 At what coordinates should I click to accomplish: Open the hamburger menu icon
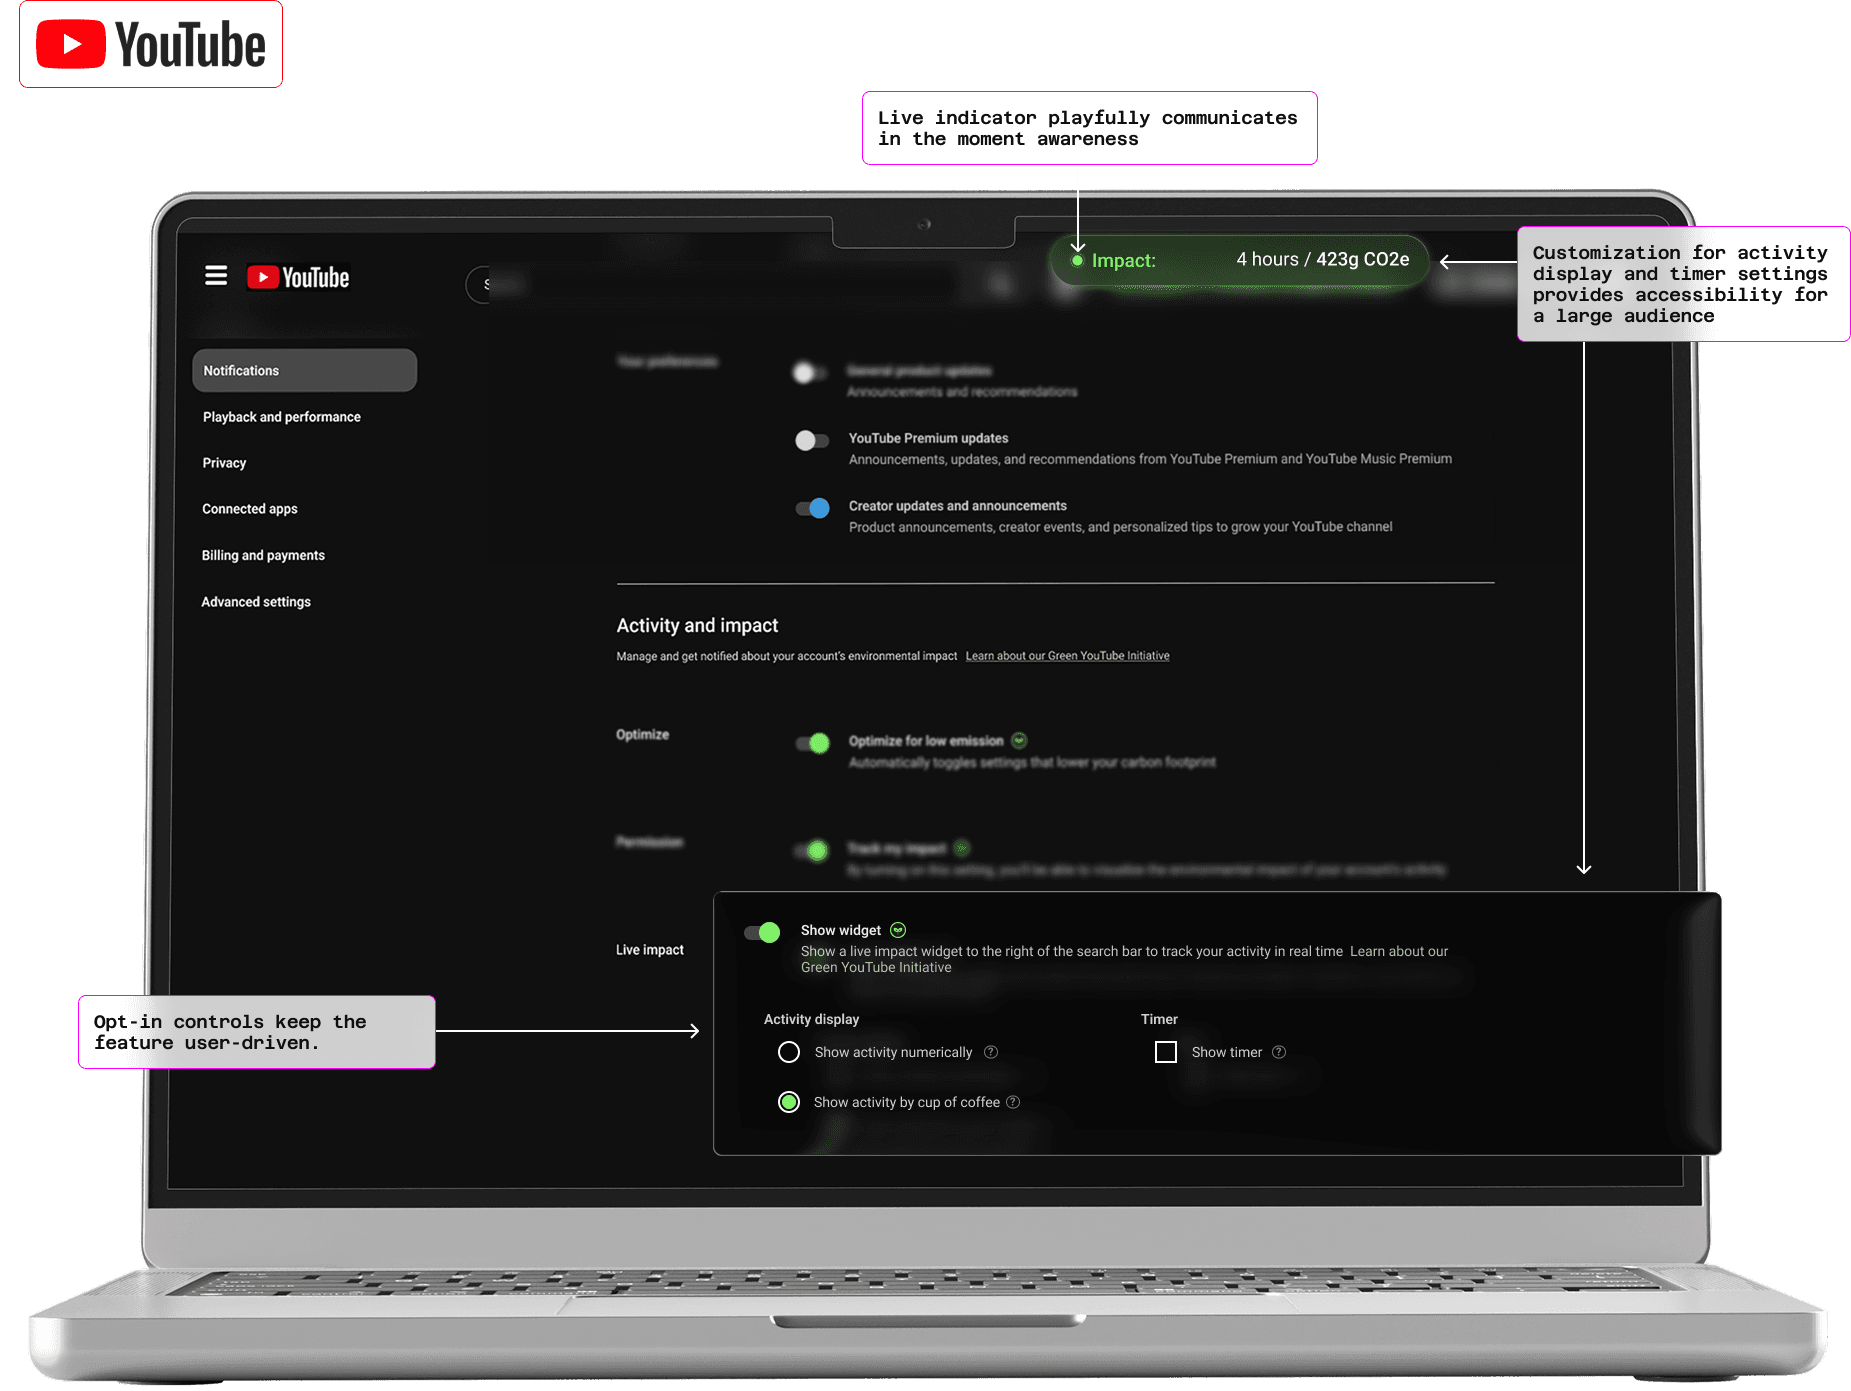tap(216, 276)
